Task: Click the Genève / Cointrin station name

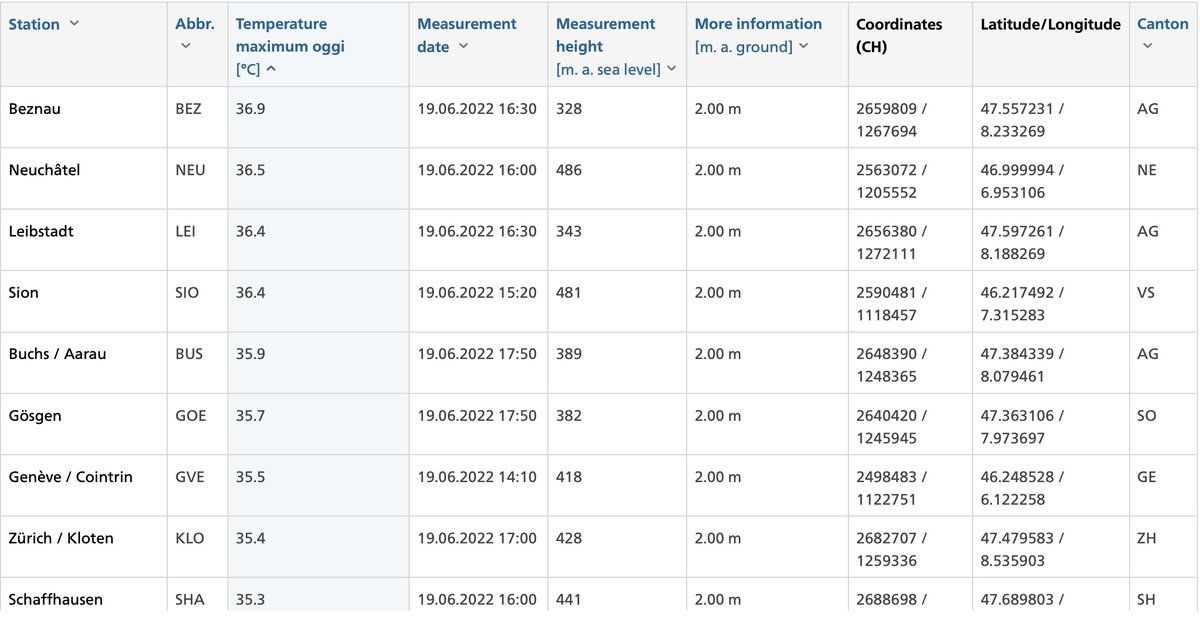Action: click(71, 477)
